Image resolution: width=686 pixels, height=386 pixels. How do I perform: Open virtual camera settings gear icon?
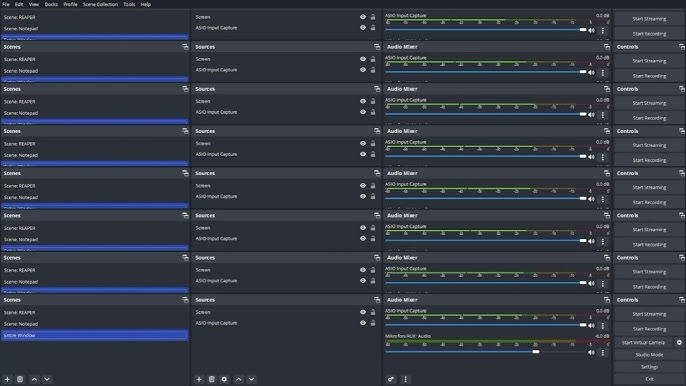pos(679,342)
